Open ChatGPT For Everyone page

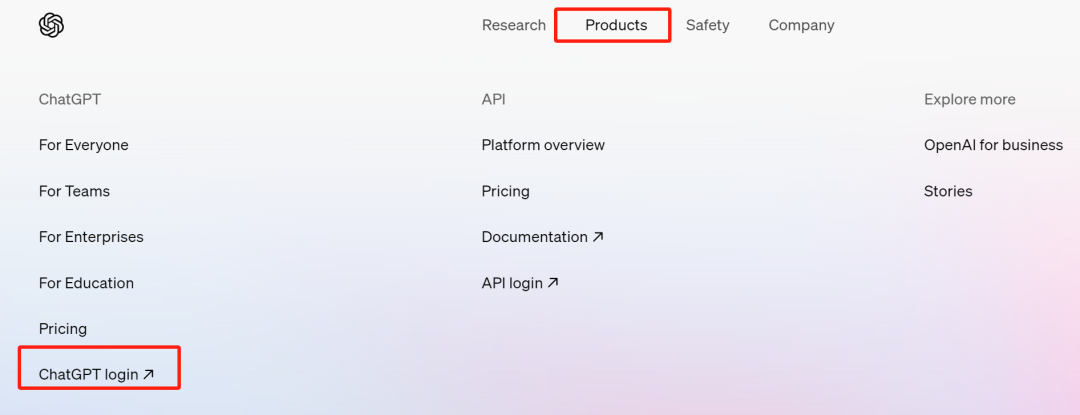(x=84, y=145)
